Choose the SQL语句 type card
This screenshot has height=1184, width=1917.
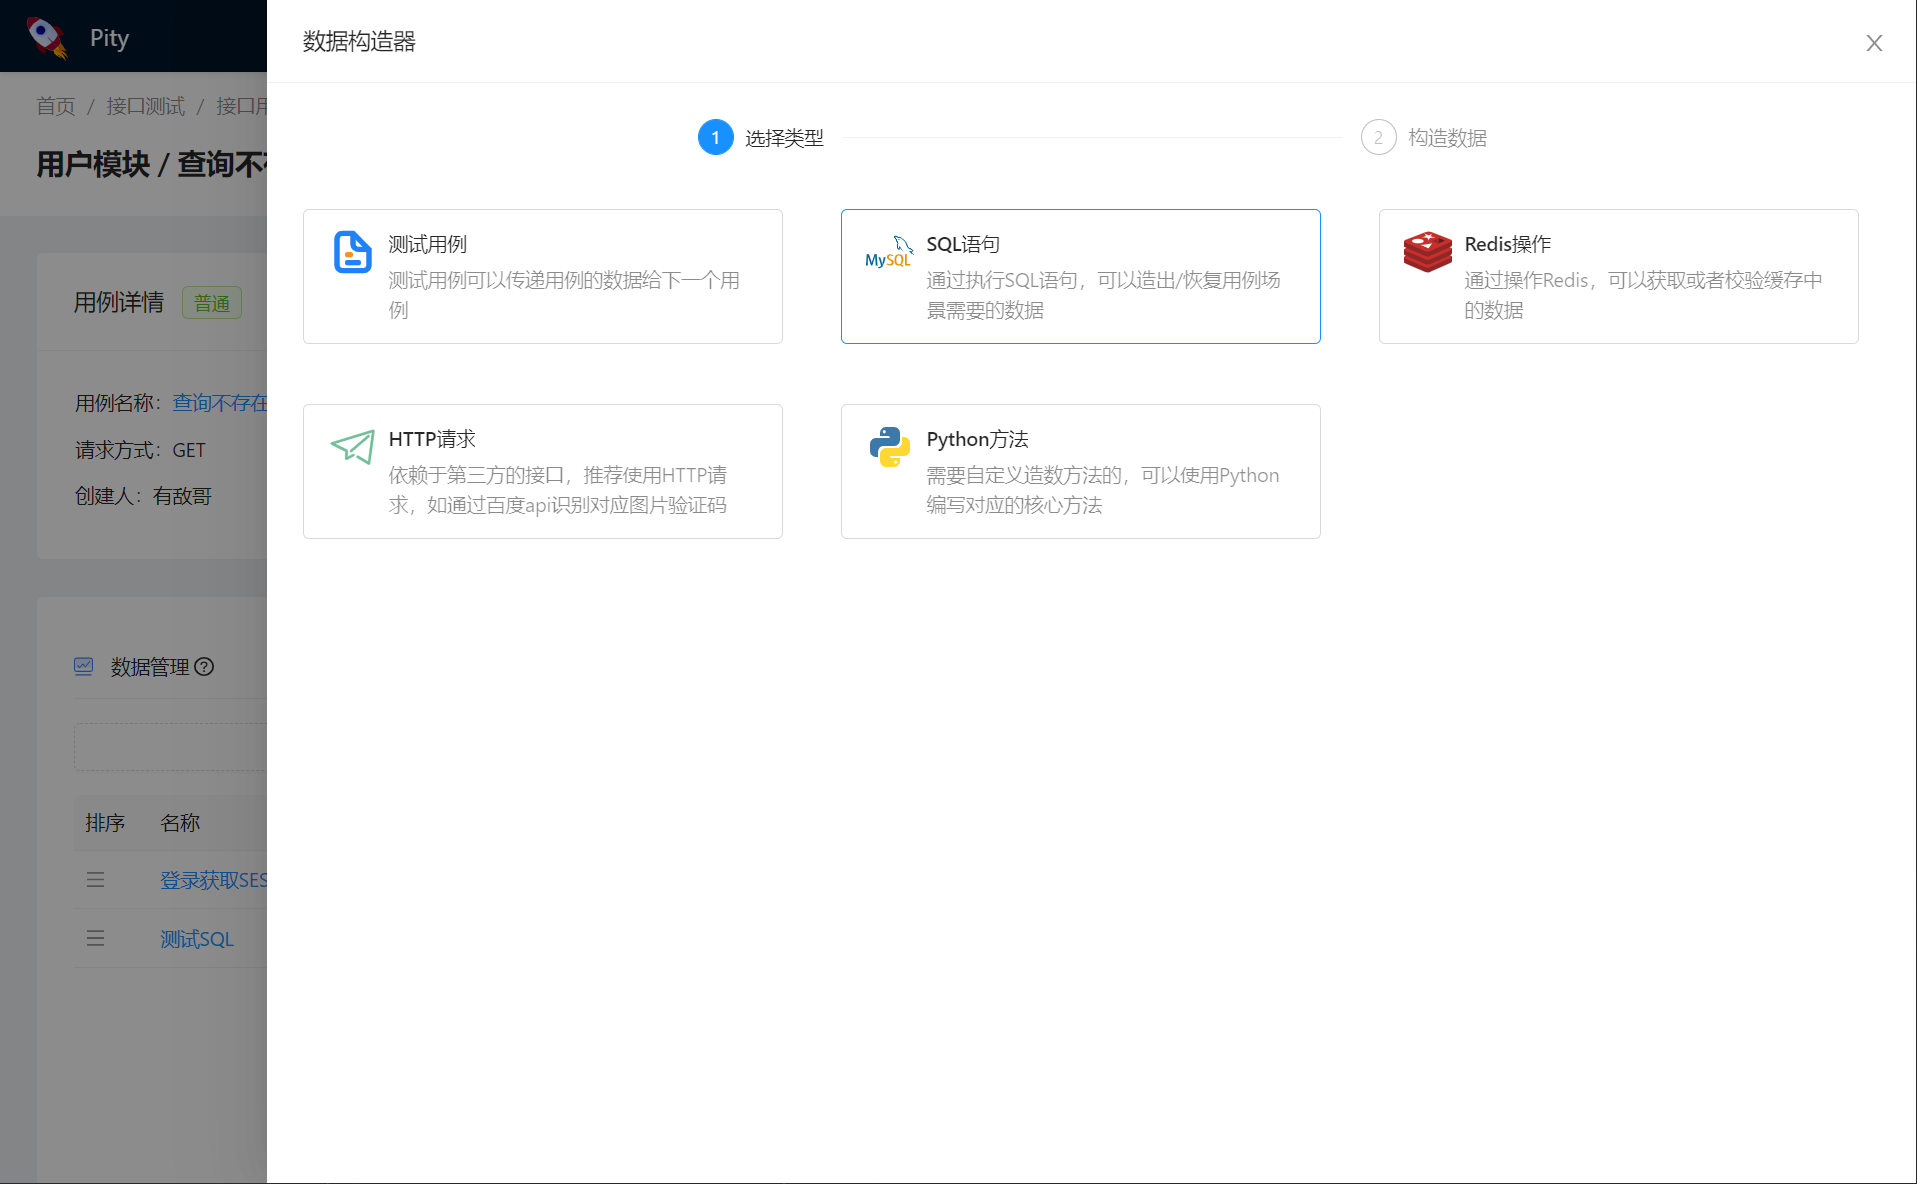click(x=1081, y=276)
